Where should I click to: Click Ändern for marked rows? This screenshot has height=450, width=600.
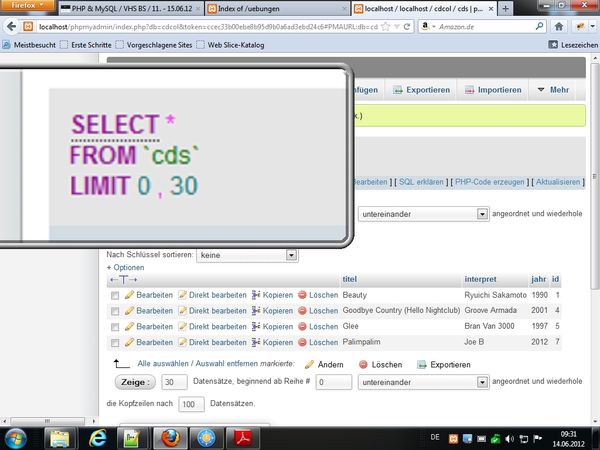coord(324,364)
